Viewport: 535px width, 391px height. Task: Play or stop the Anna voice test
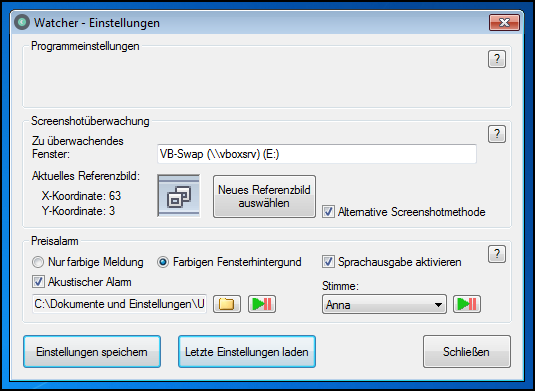(x=467, y=304)
